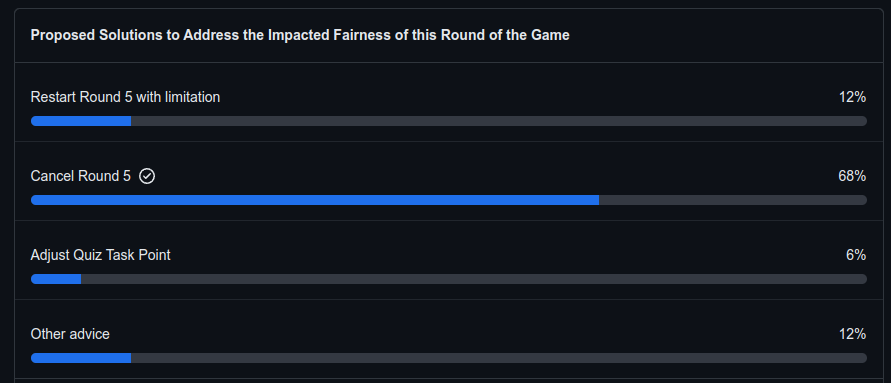Click the 68% result for Cancel Round 5
Viewport: 891px width, 383px height.
pos(852,177)
